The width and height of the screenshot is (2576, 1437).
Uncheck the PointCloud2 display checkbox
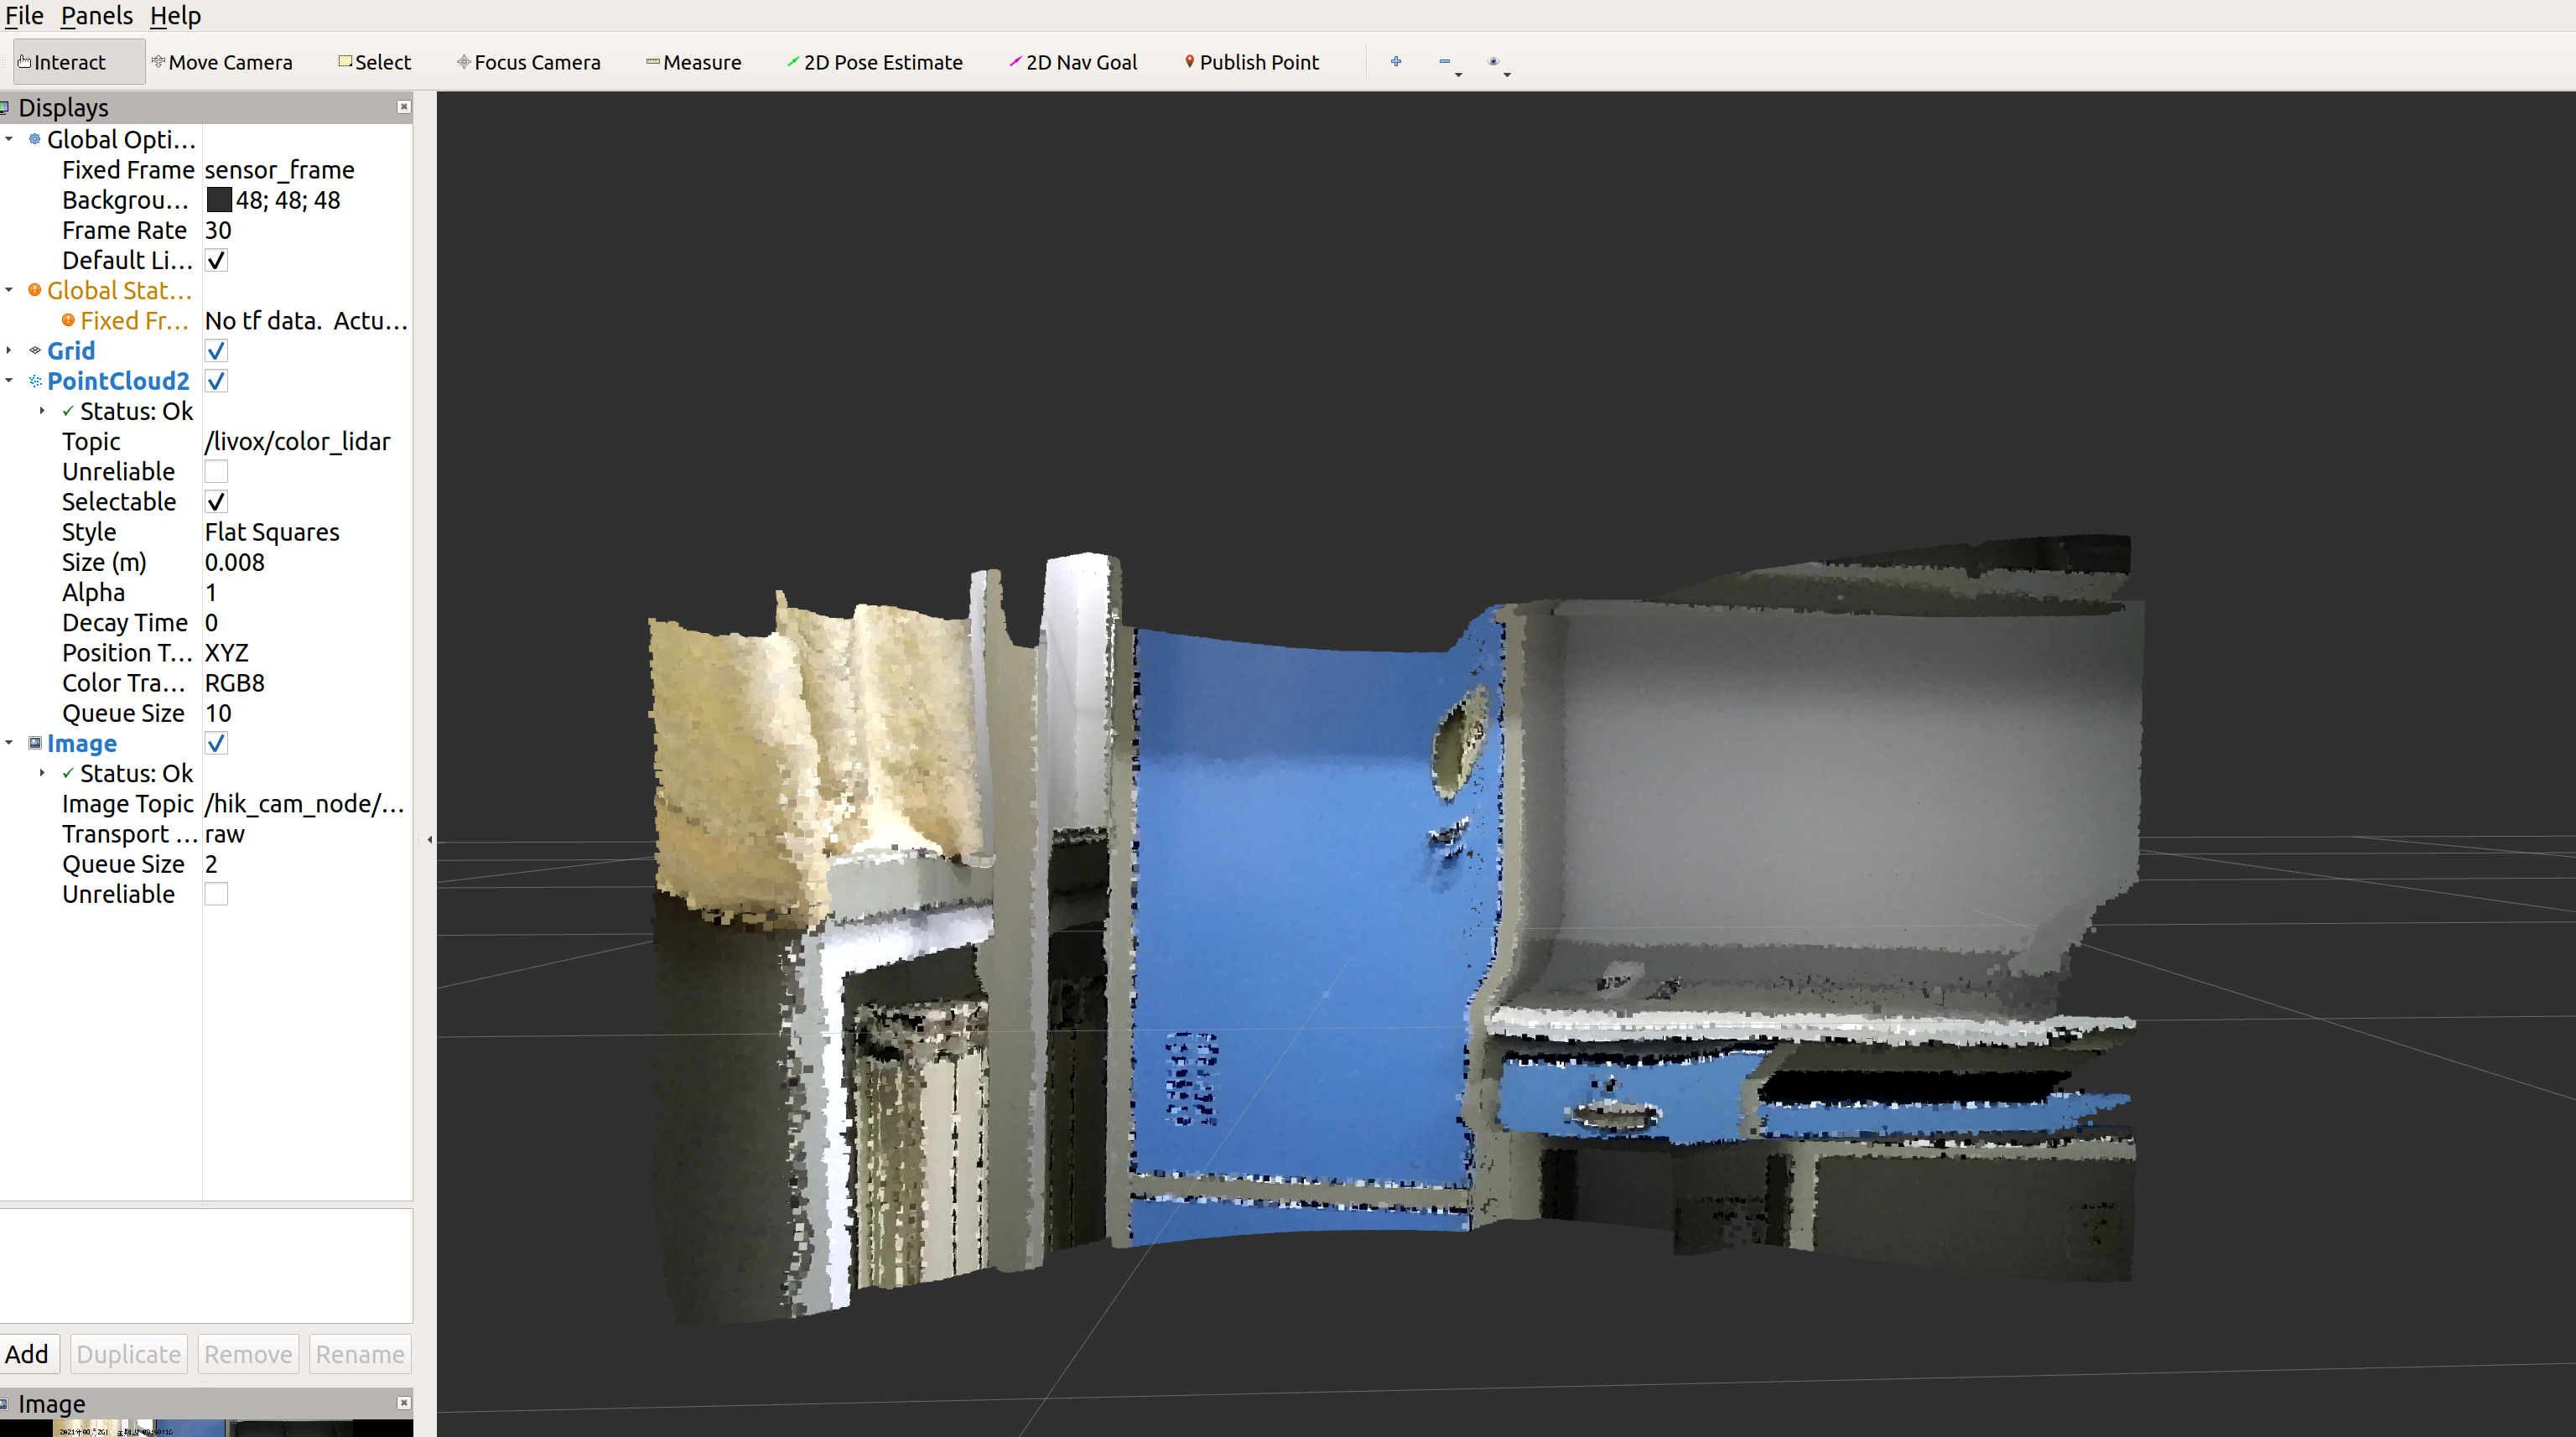click(x=216, y=381)
